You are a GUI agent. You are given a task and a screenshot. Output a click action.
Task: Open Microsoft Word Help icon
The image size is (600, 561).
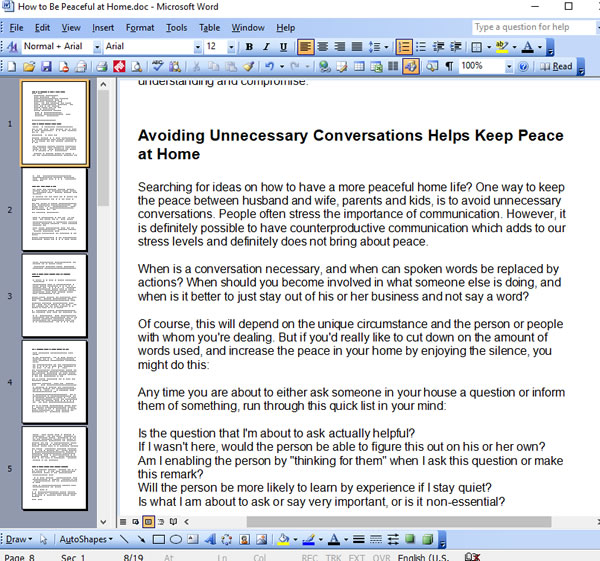(x=523, y=67)
